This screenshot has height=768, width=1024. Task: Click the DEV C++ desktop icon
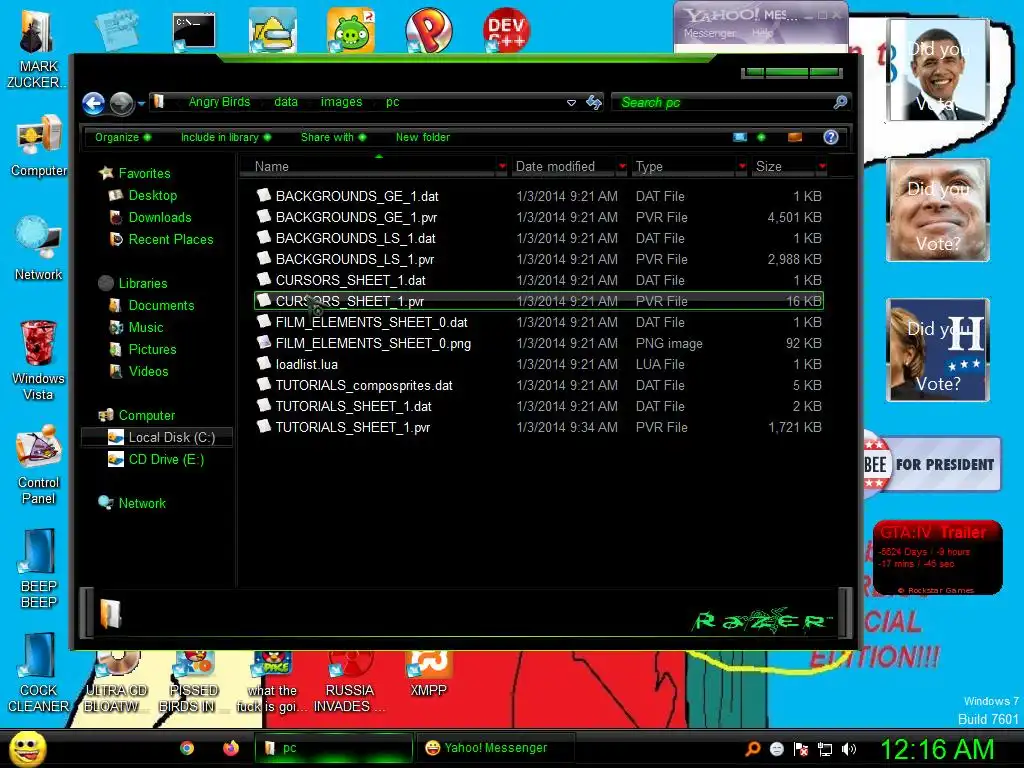tap(506, 30)
